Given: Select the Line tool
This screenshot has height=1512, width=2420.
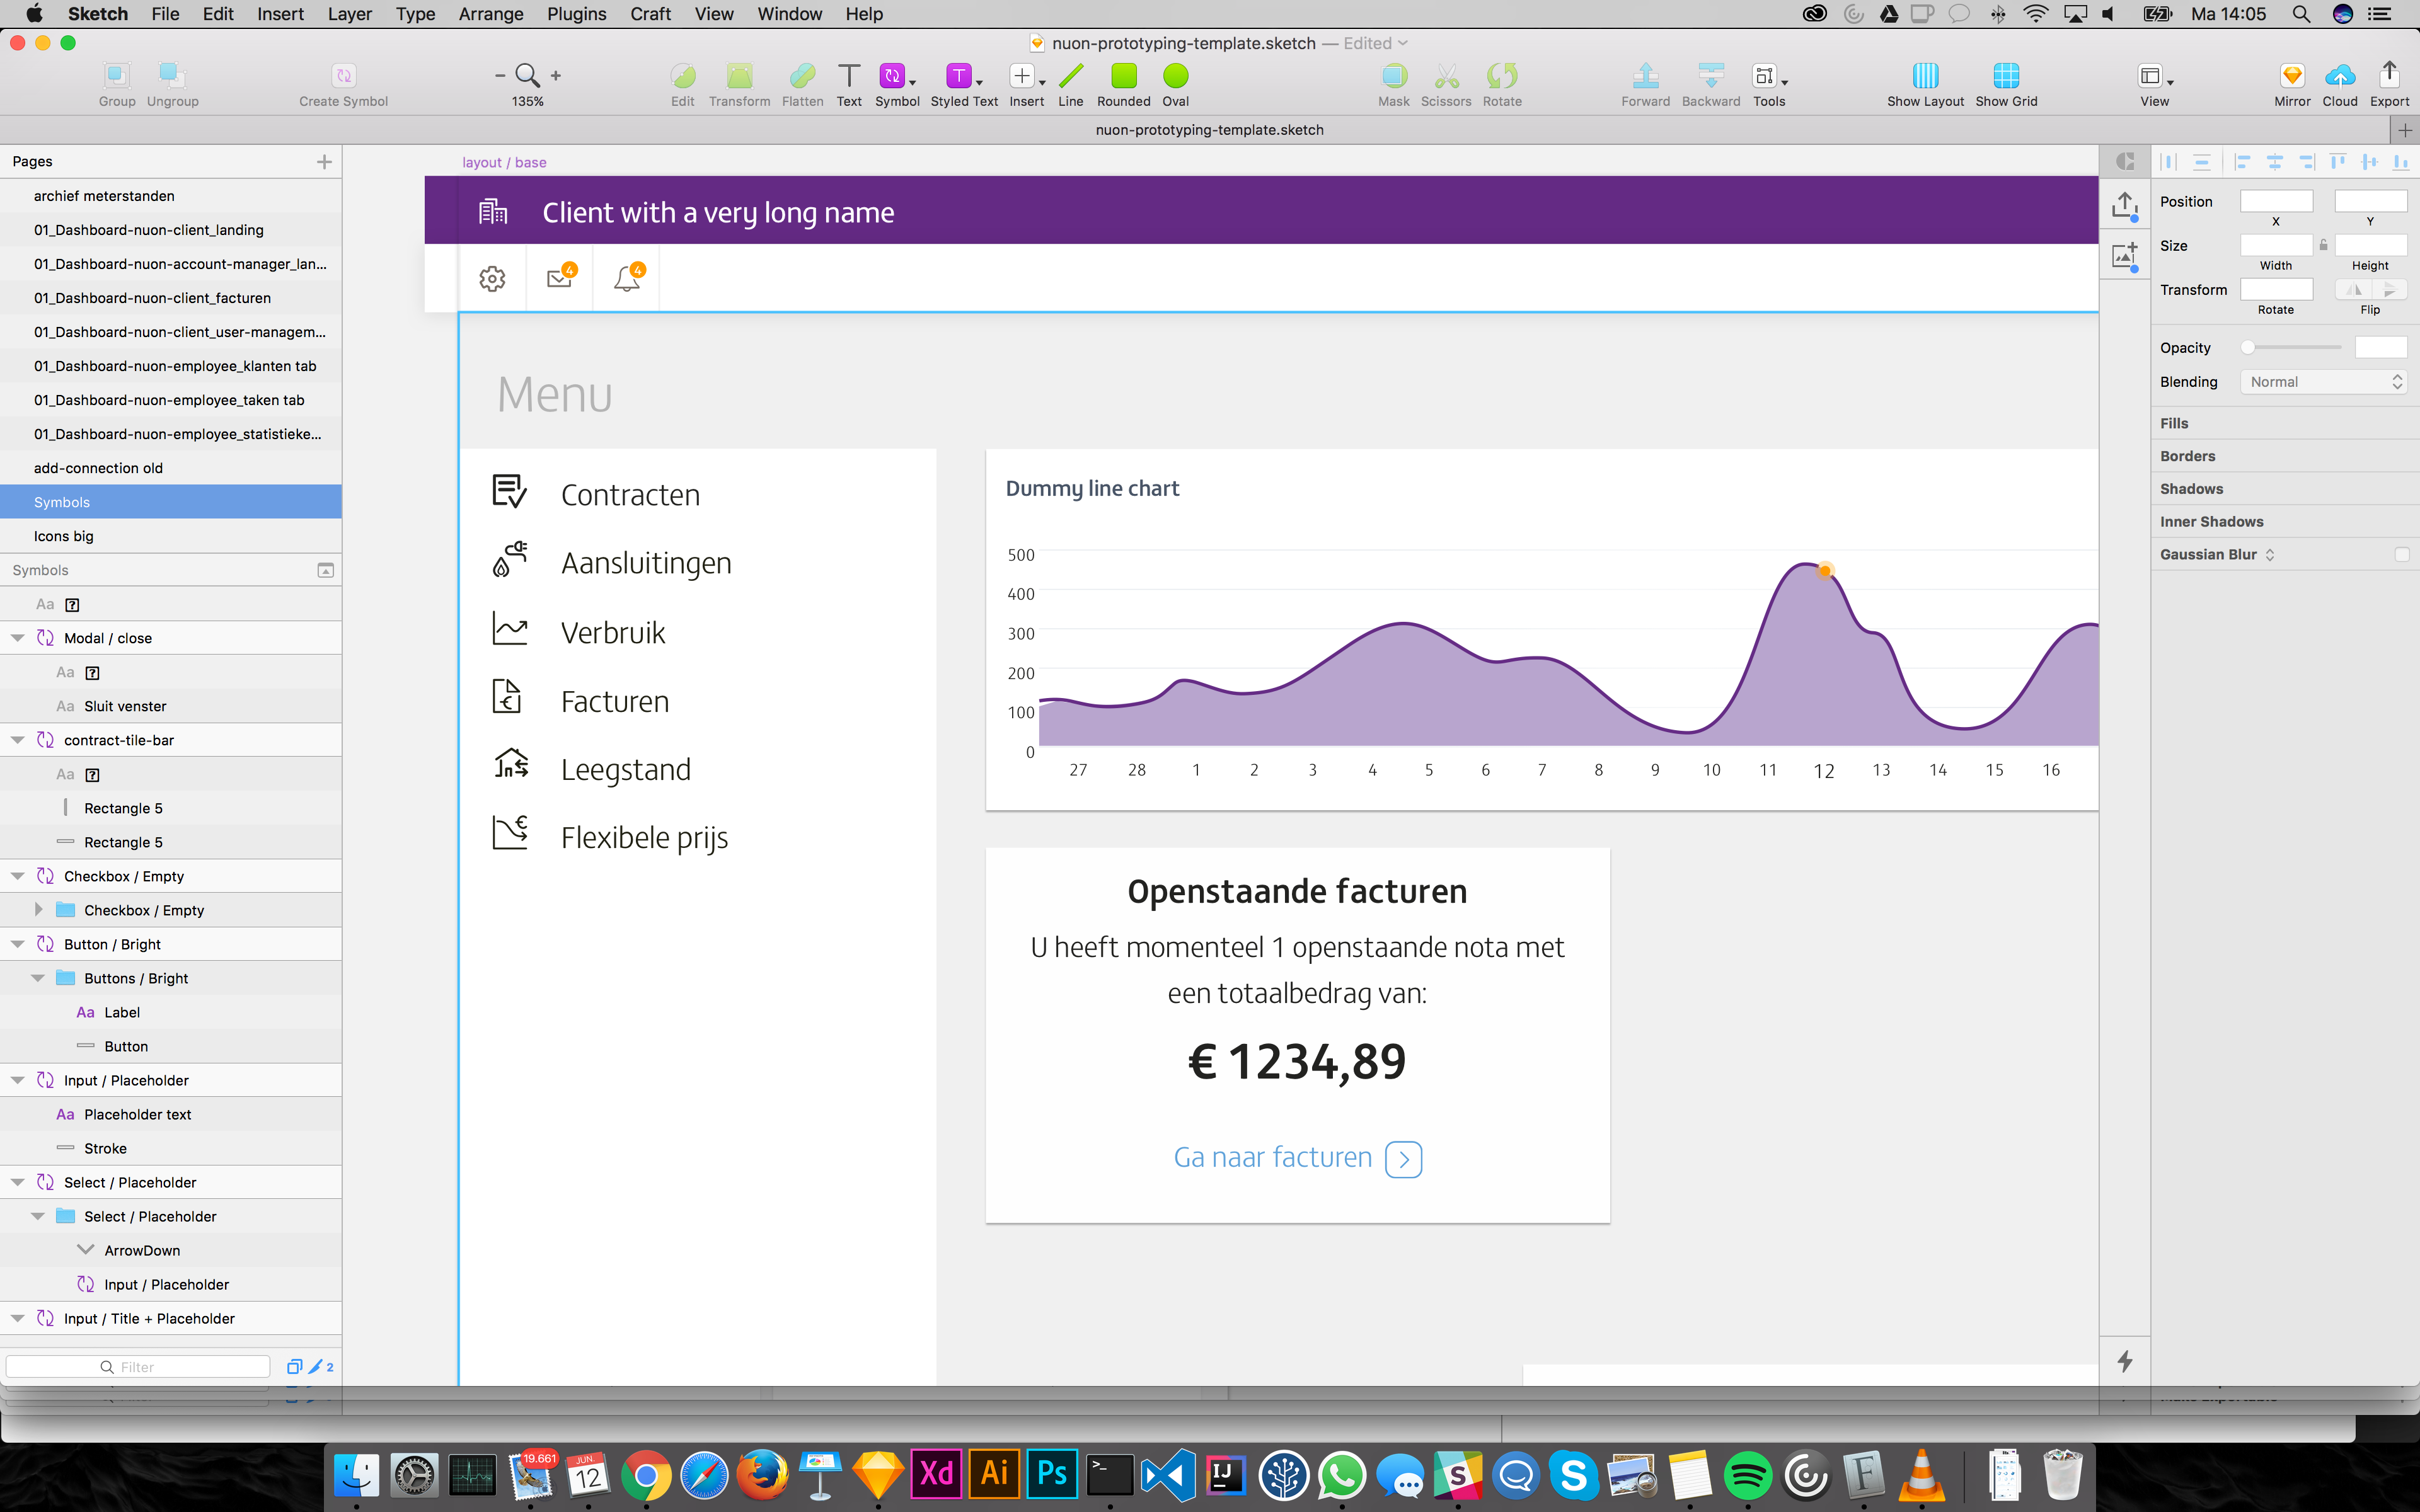Looking at the screenshot, I should 1070,76.
